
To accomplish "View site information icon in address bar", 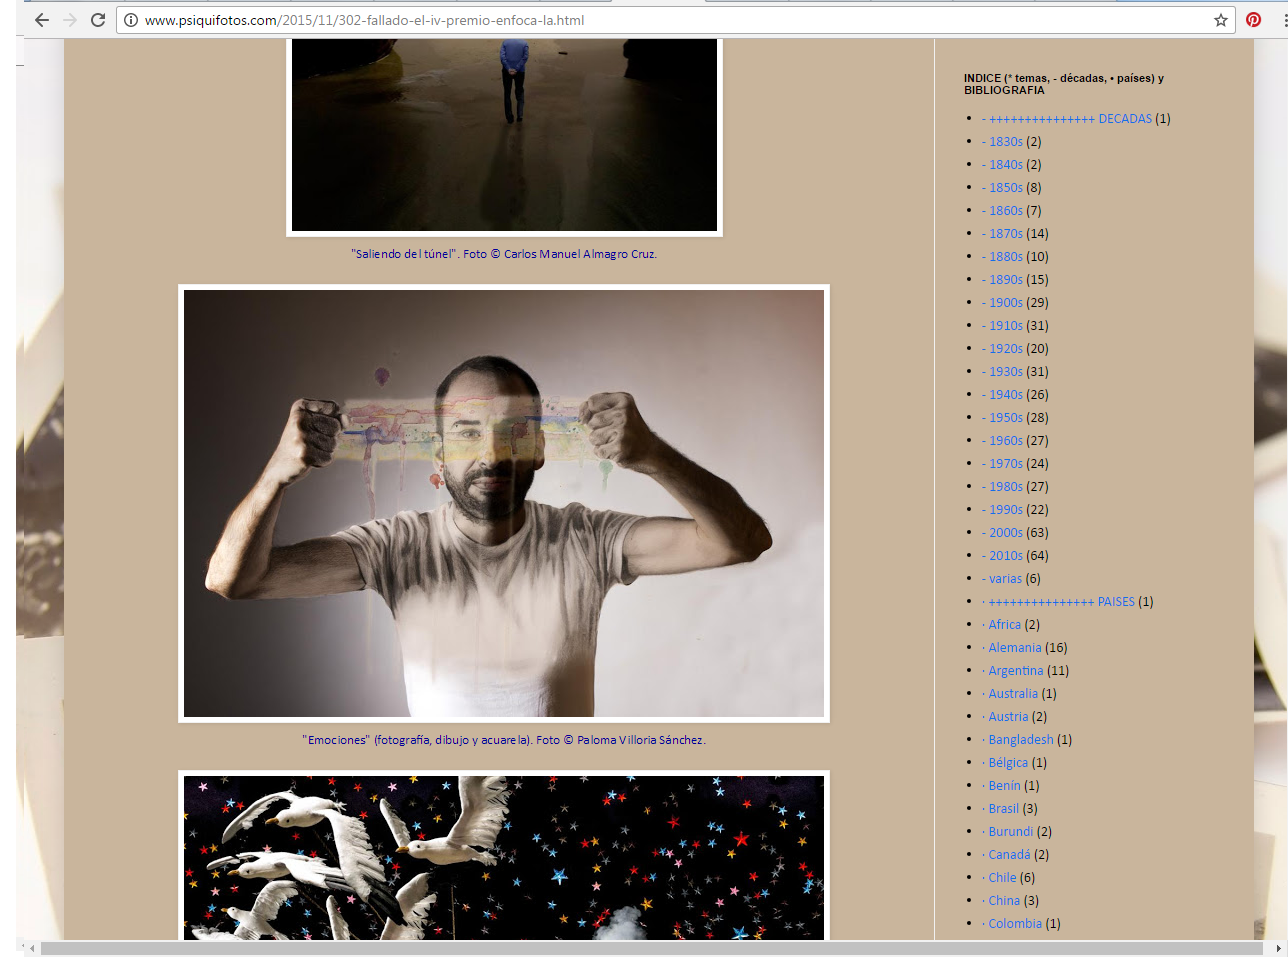I will coord(131,20).
